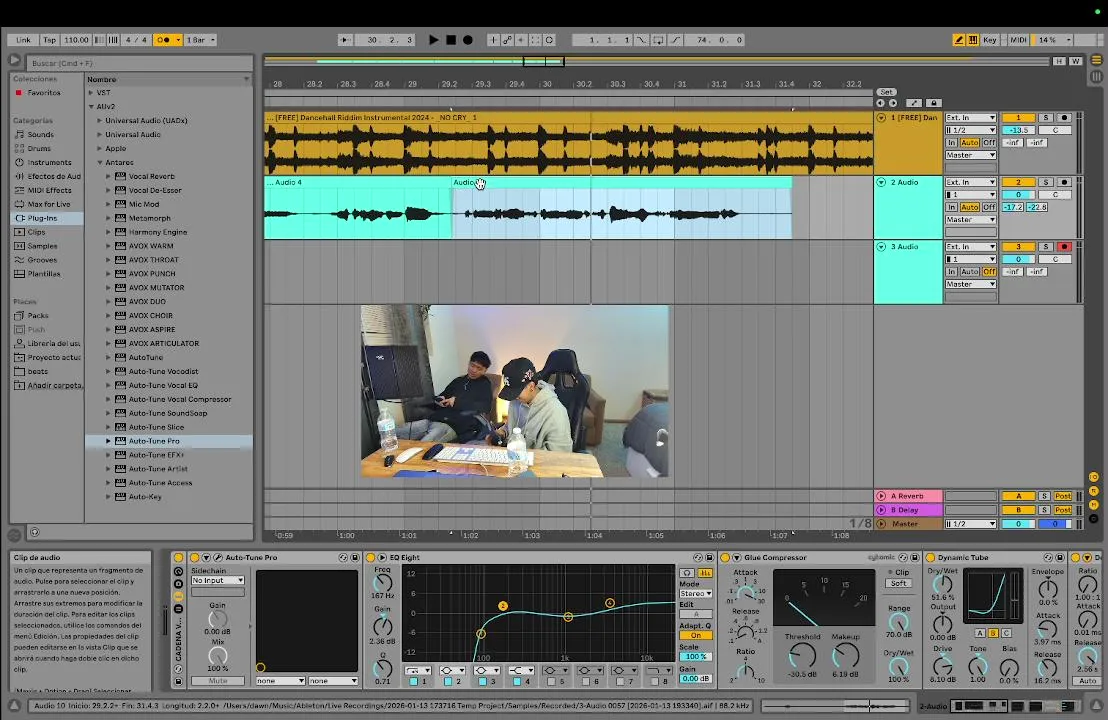Click the Auto-Tune Pro Mute button
1108x720 pixels.
(218, 681)
